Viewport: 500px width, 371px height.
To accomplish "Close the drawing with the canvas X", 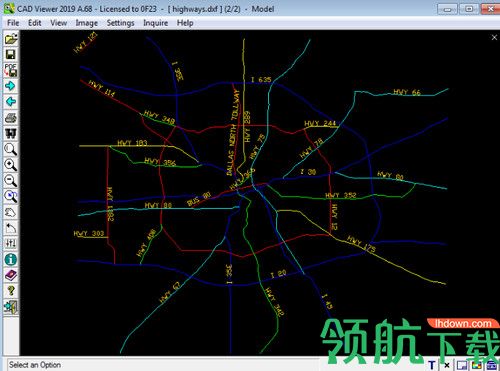I will click(x=494, y=37).
